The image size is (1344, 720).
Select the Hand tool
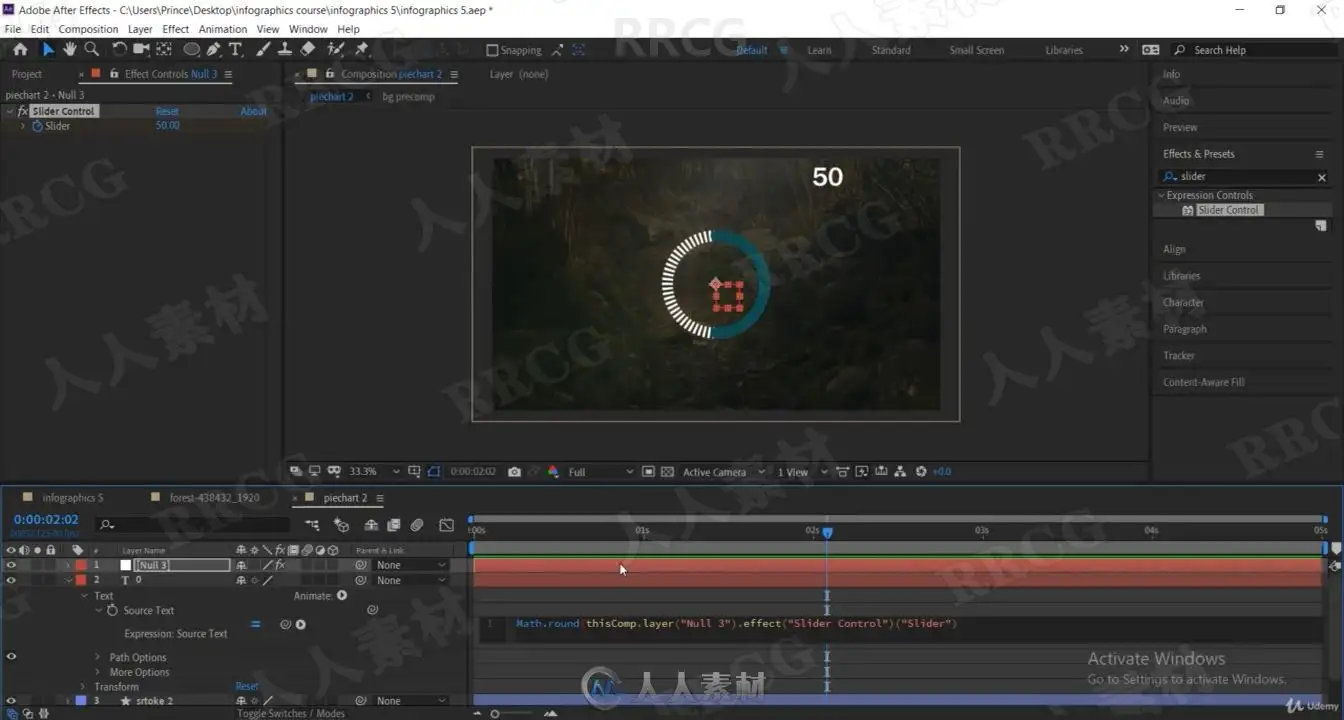point(70,49)
